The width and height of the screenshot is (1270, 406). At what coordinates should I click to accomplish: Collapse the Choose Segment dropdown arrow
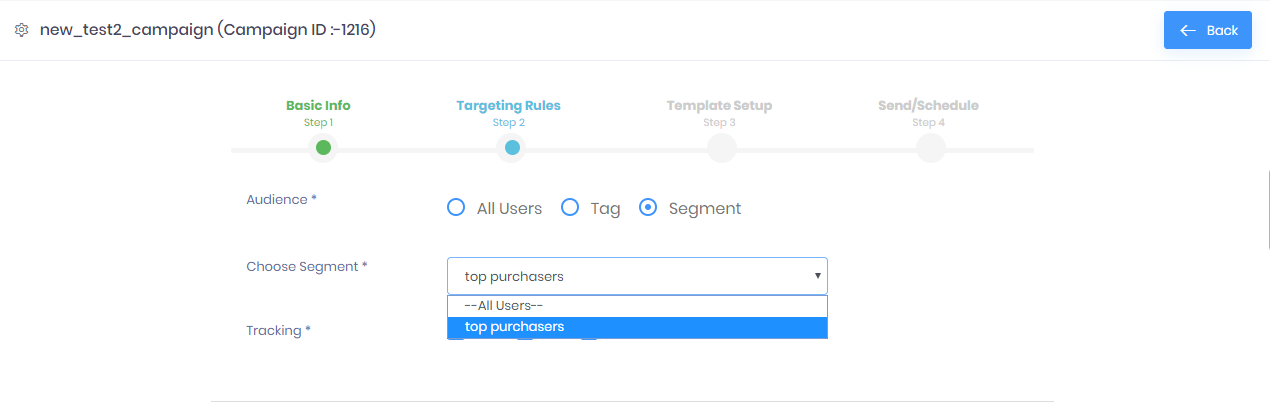pos(817,275)
